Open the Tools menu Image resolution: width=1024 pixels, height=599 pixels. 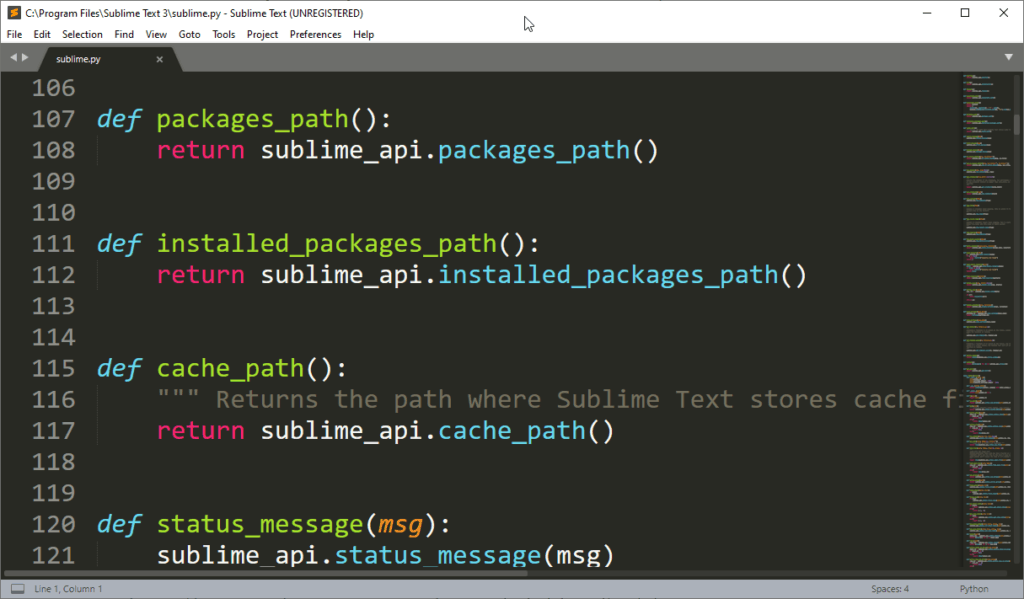(x=223, y=35)
